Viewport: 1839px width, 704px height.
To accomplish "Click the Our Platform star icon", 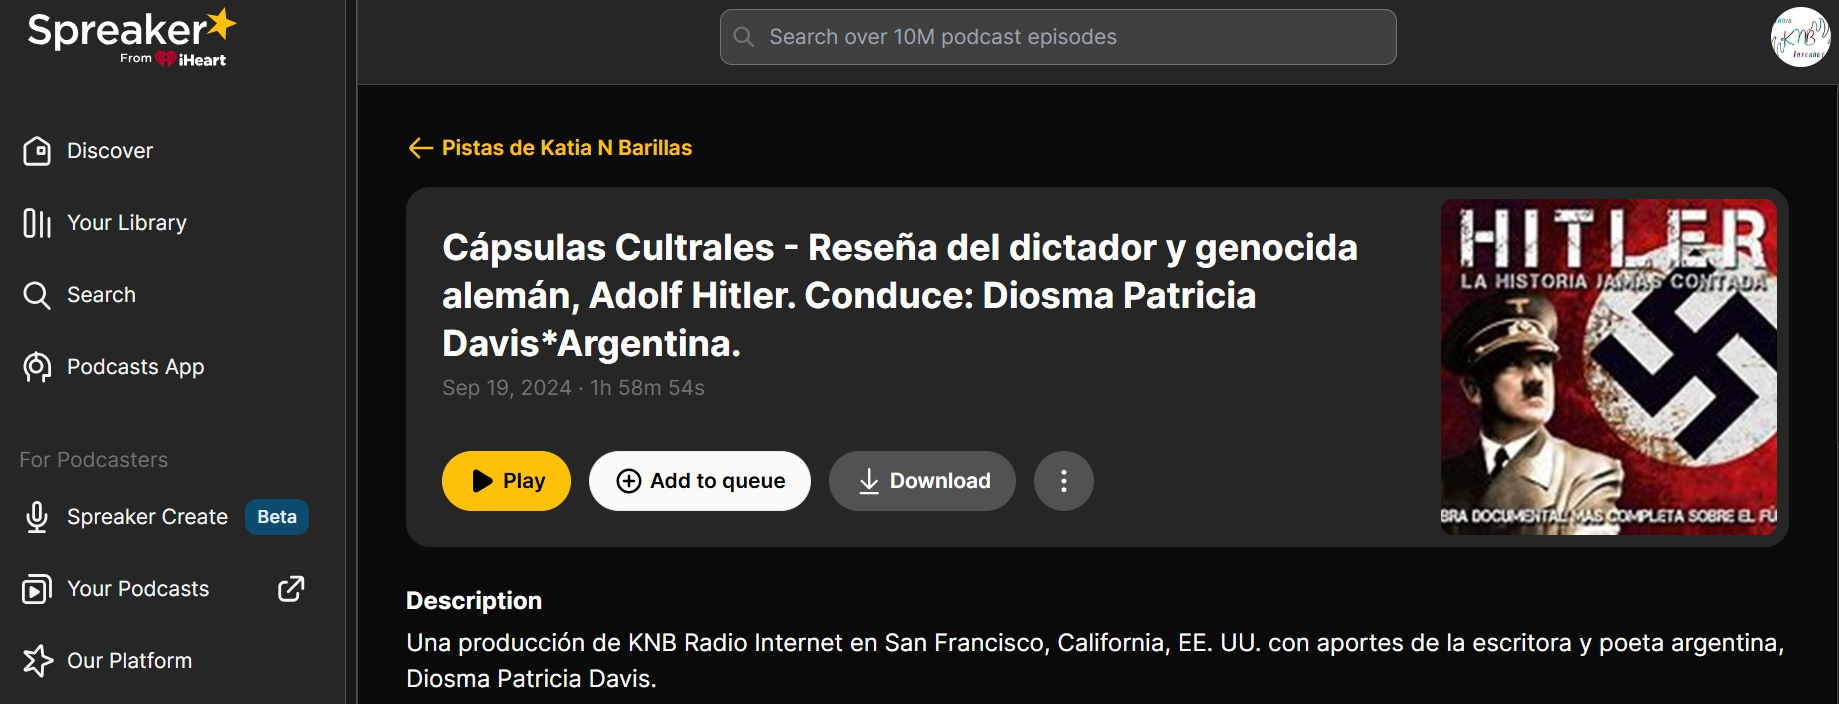I will [37, 661].
